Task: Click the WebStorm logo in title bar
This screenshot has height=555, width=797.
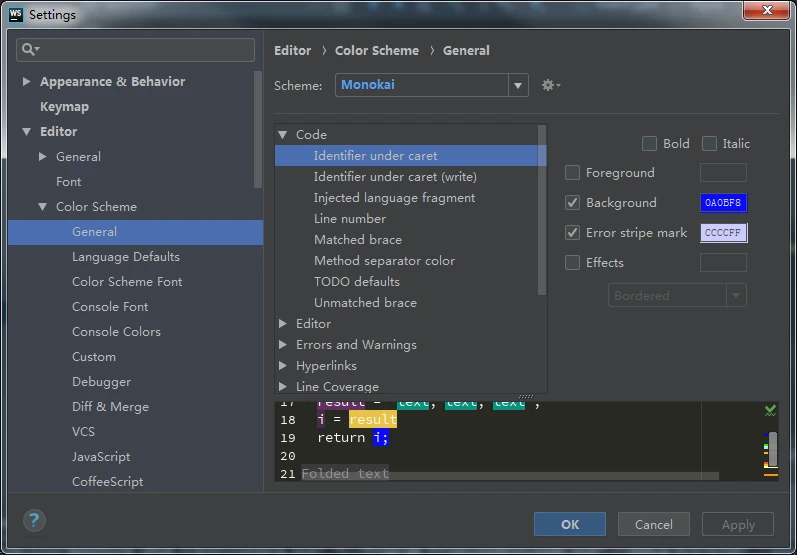Action: 15,14
